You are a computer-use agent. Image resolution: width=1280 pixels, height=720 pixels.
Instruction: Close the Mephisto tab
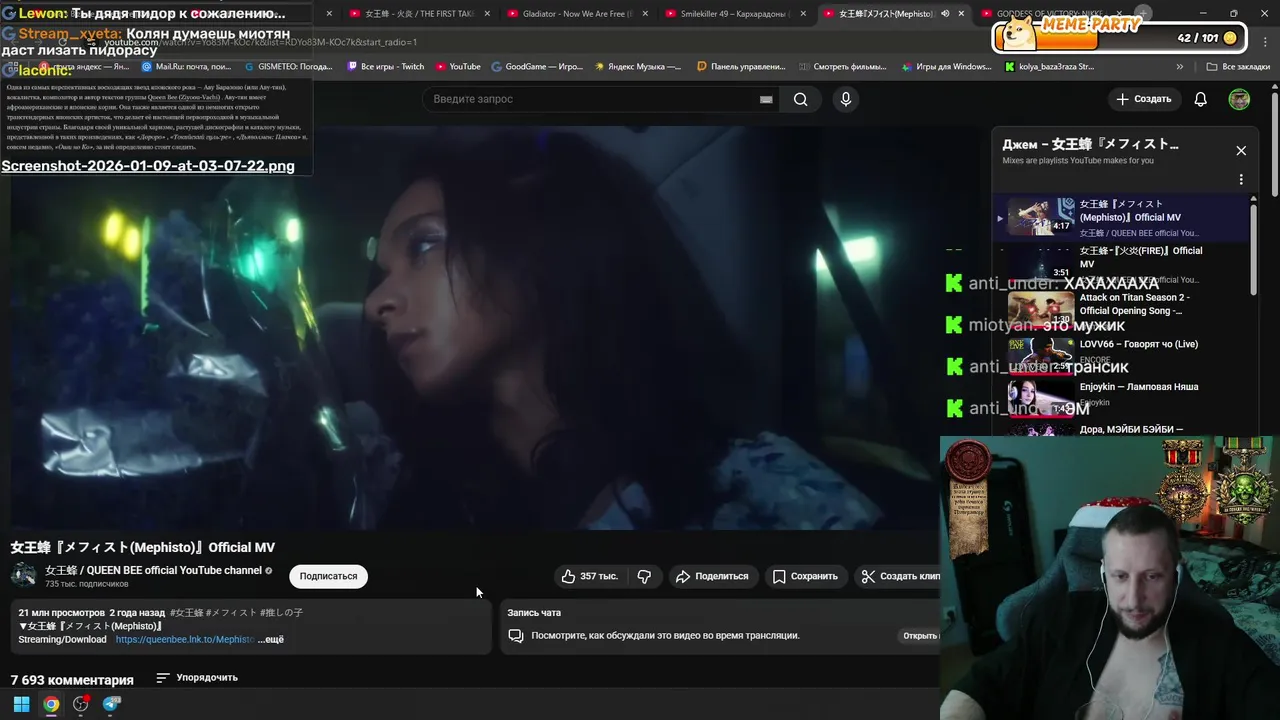coord(961,14)
